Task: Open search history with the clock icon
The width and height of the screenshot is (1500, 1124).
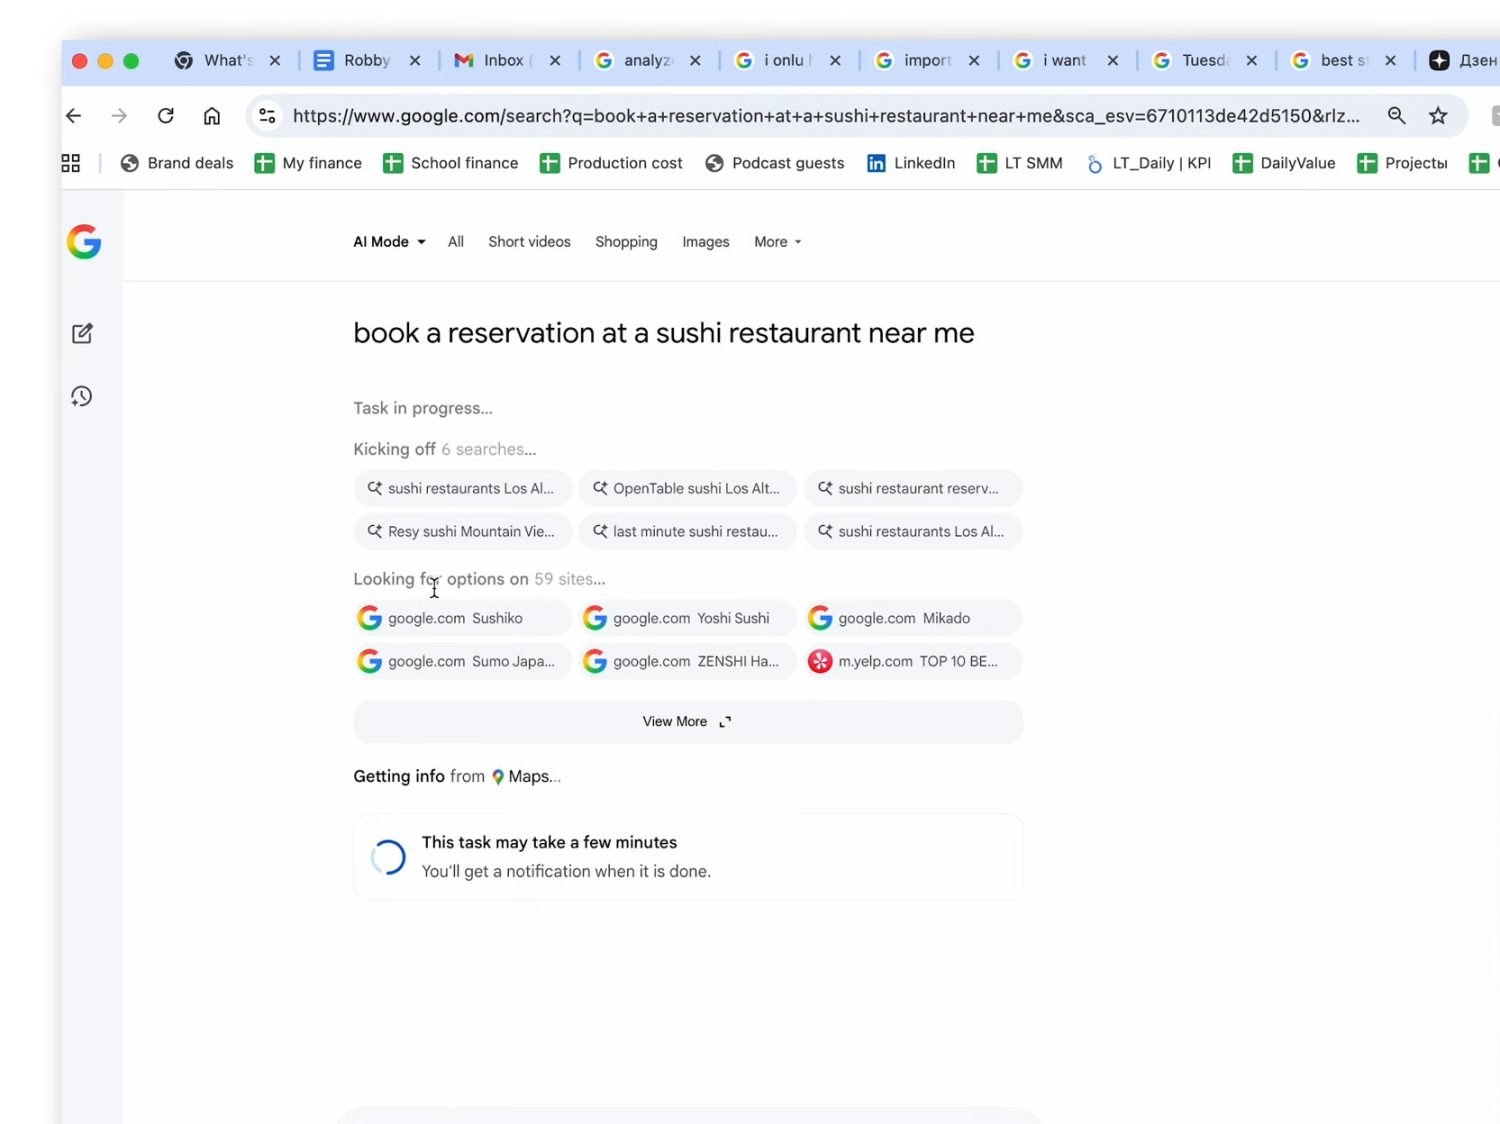Action: [81, 395]
